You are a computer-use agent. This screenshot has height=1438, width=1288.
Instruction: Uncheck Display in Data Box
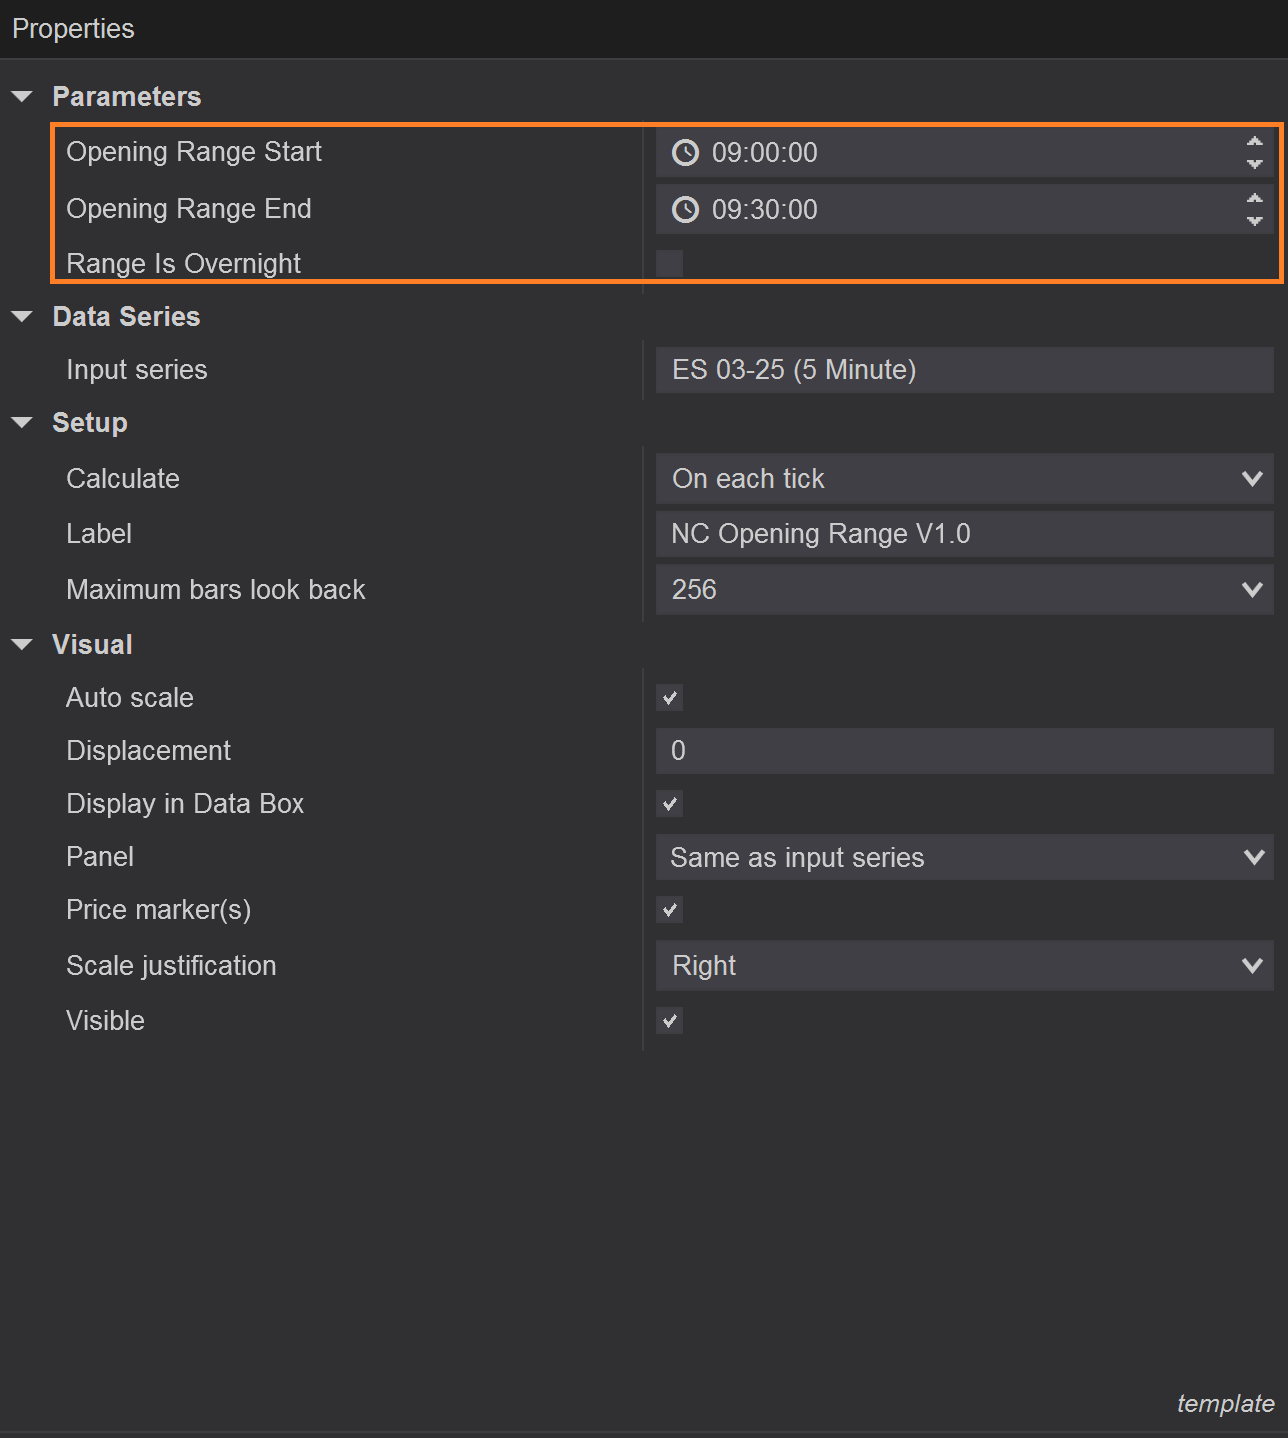click(669, 803)
